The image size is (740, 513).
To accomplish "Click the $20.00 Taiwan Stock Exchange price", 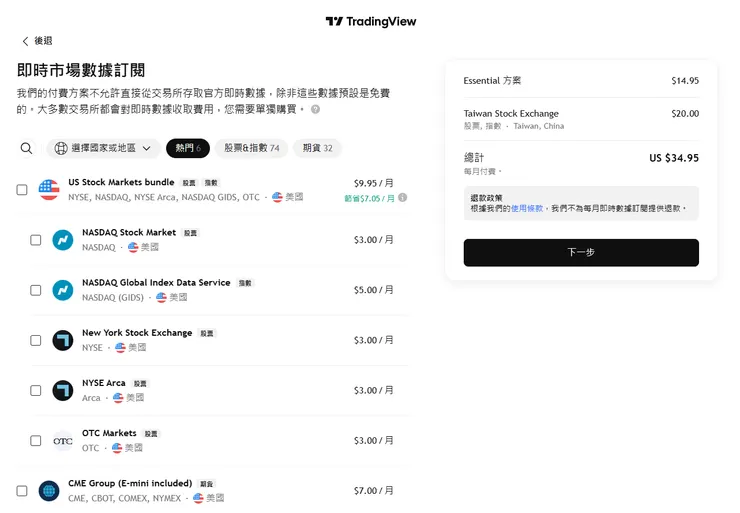I will pos(685,113).
